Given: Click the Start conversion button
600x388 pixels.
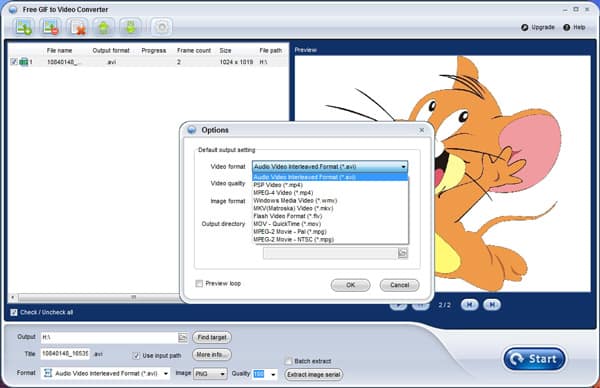Looking at the screenshot, I should [x=535, y=359].
